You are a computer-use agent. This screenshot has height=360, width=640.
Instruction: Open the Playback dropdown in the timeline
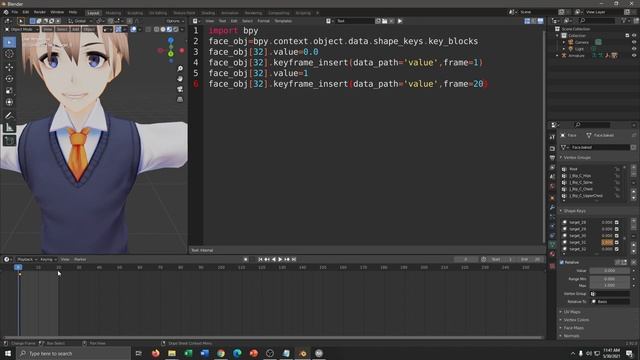27,259
